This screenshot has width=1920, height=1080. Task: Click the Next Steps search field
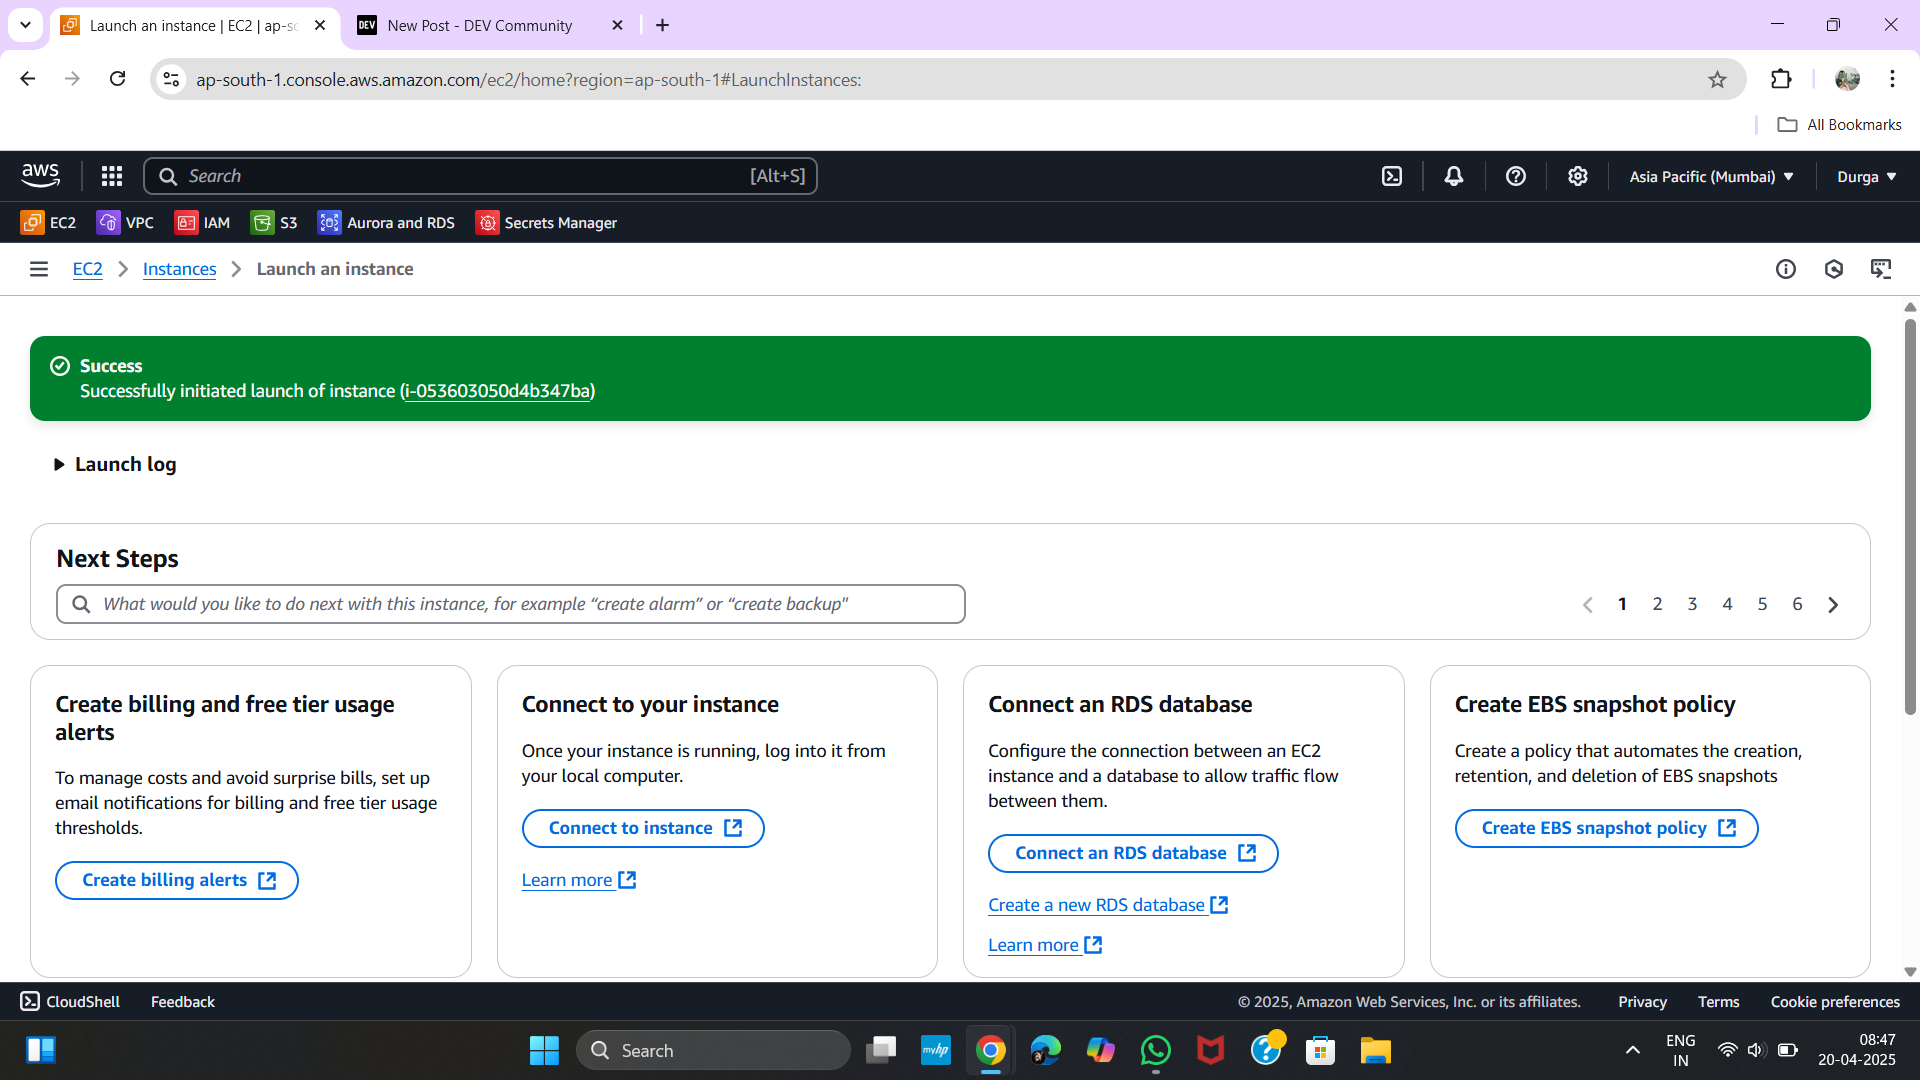coord(511,604)
